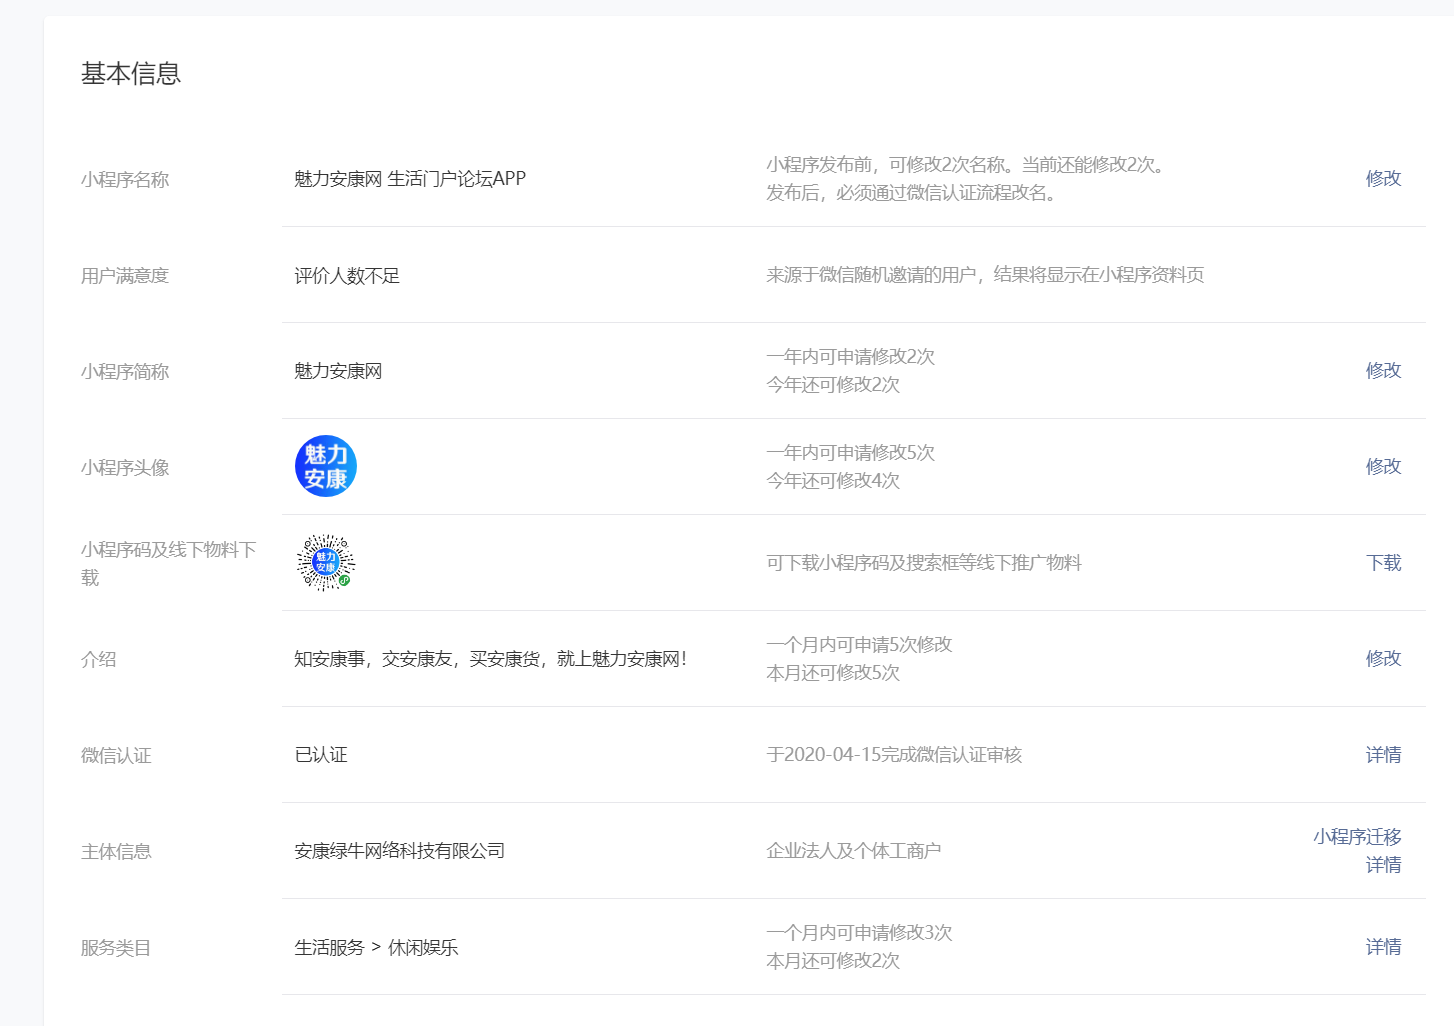Click the 用户满意度 row label
1454x1026 pixels.
125,276
